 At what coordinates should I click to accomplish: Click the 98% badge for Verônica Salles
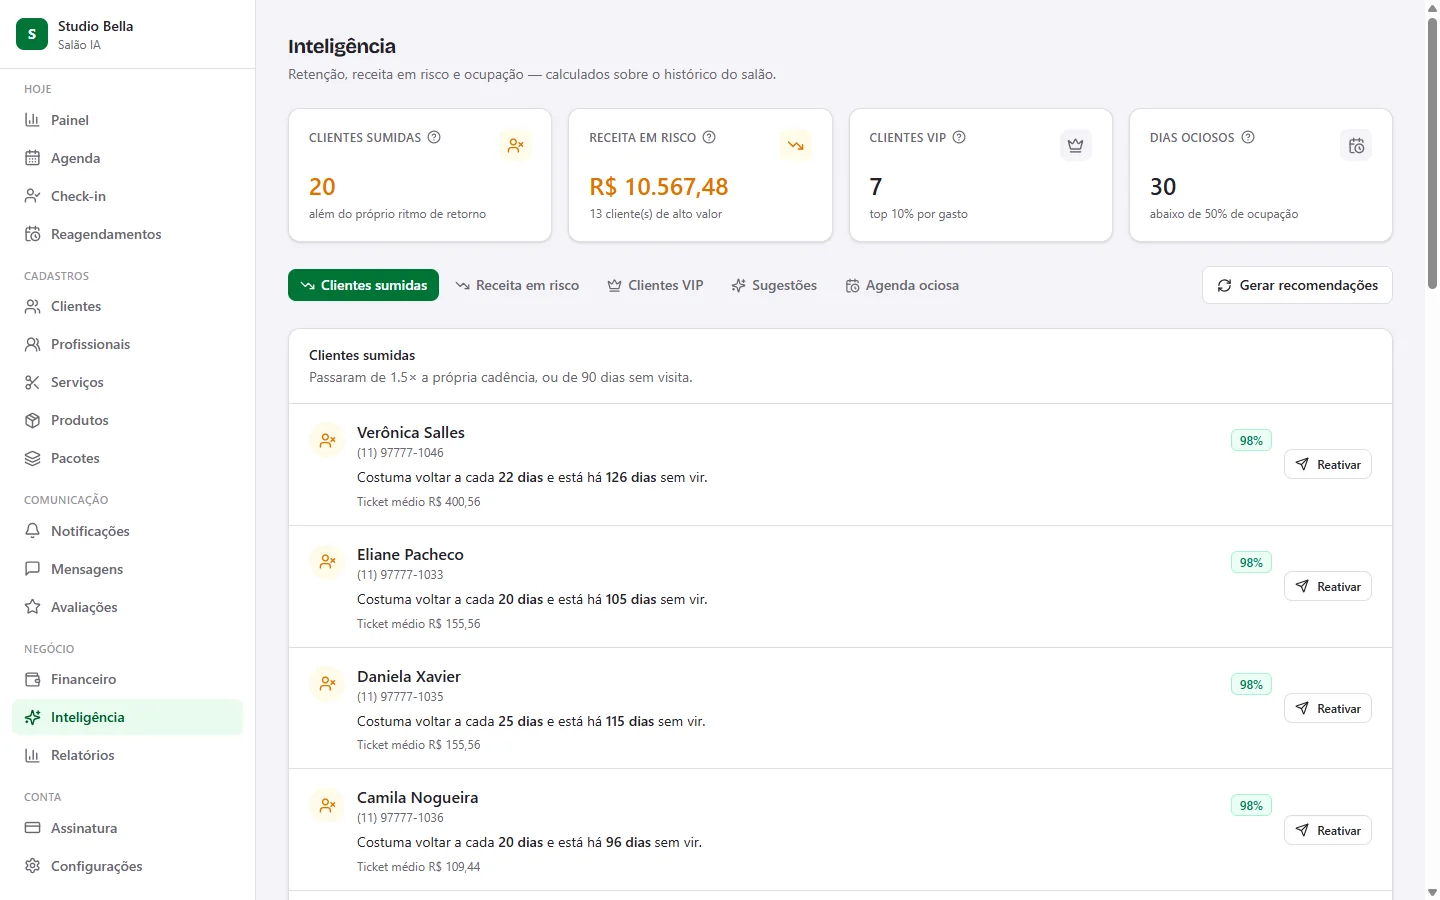coord(1251,441)
